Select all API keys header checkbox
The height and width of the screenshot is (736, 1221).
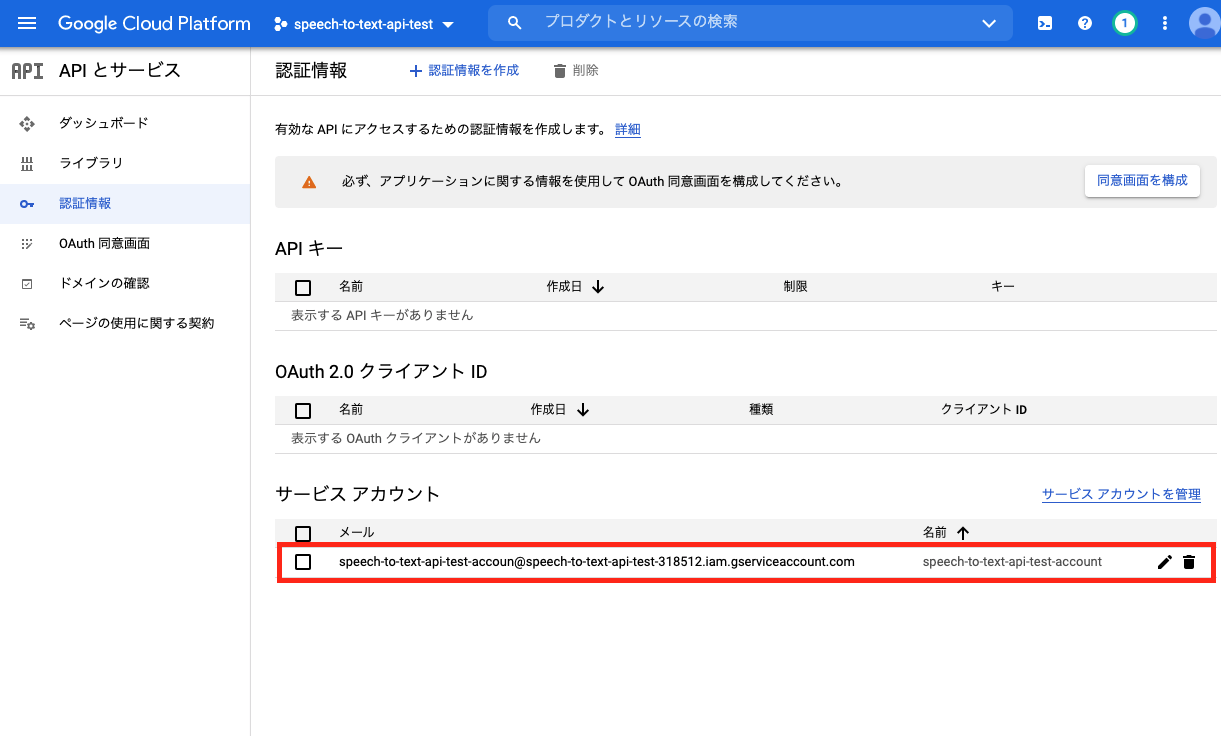pyautogui.click(x=303, y=287)
